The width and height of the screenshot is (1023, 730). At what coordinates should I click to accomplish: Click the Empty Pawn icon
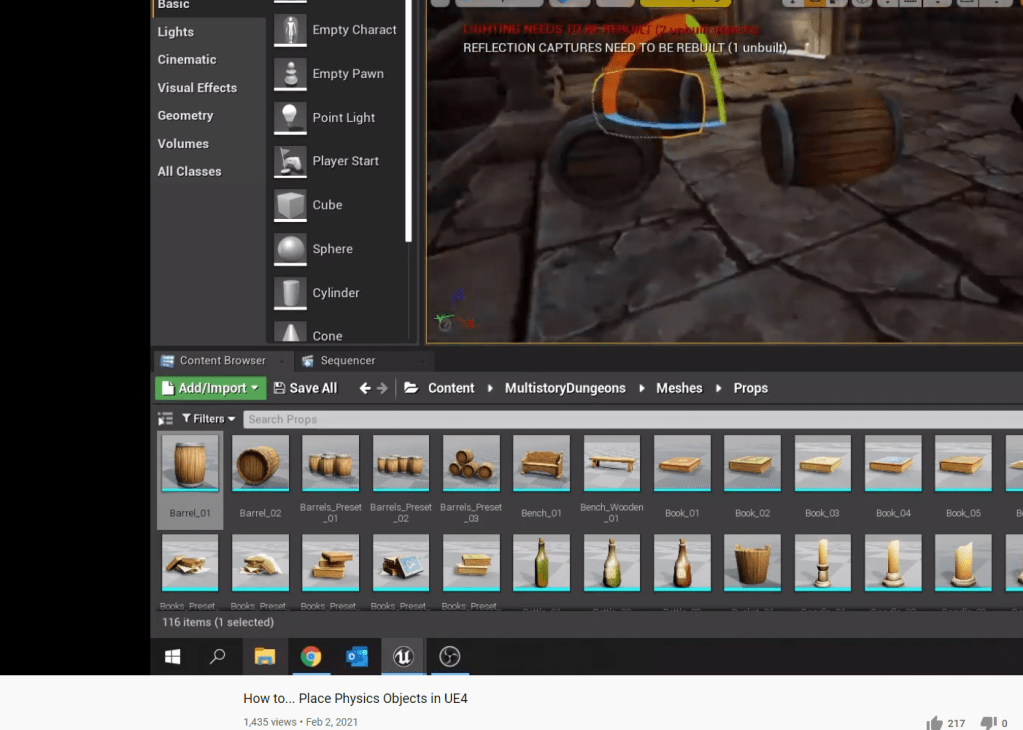(x=290, y=74)
